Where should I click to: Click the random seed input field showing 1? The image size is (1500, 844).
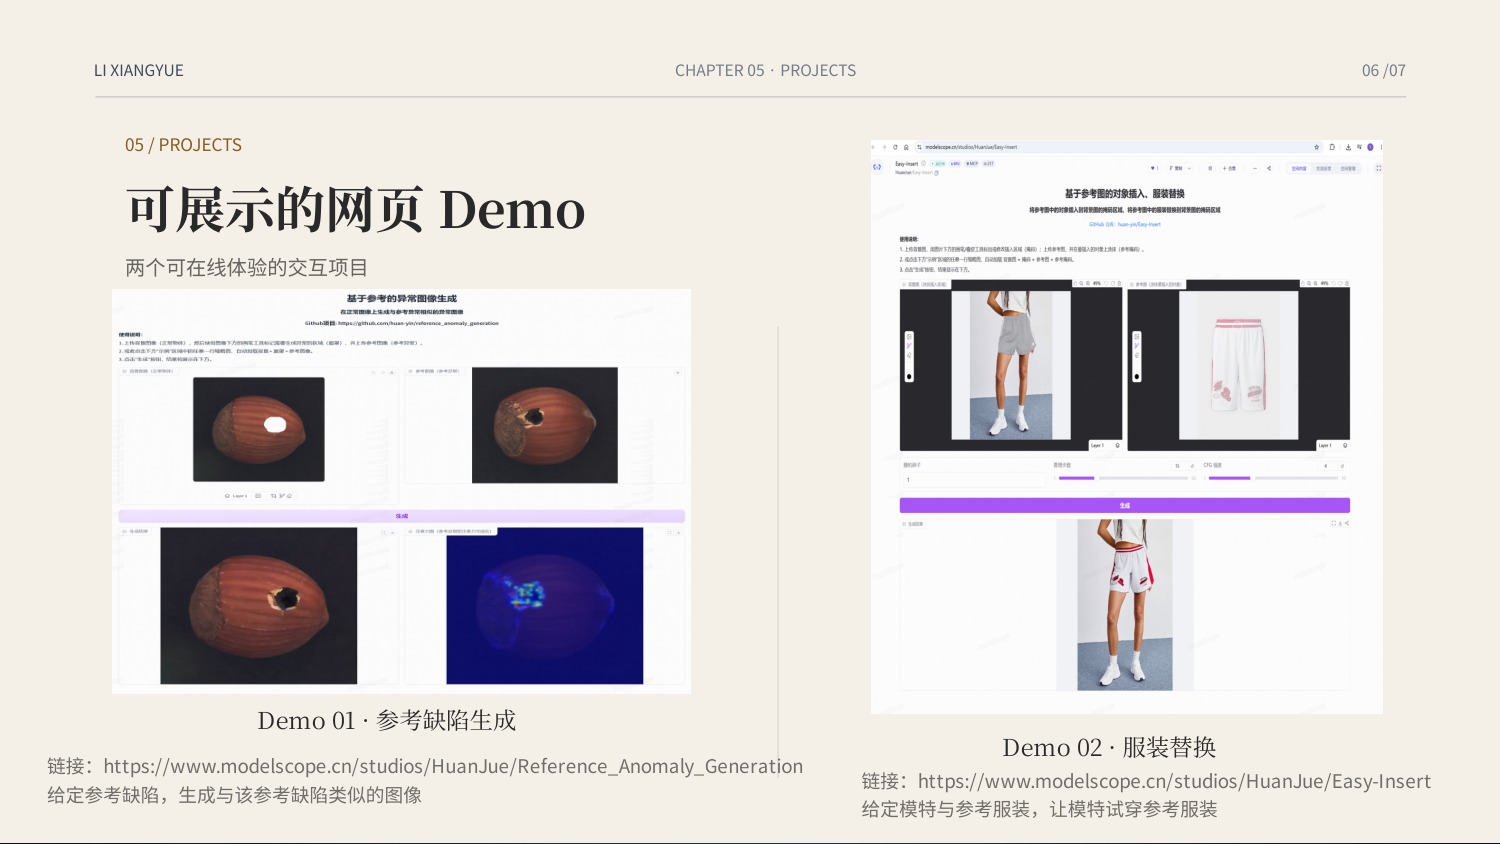(974, 479)
